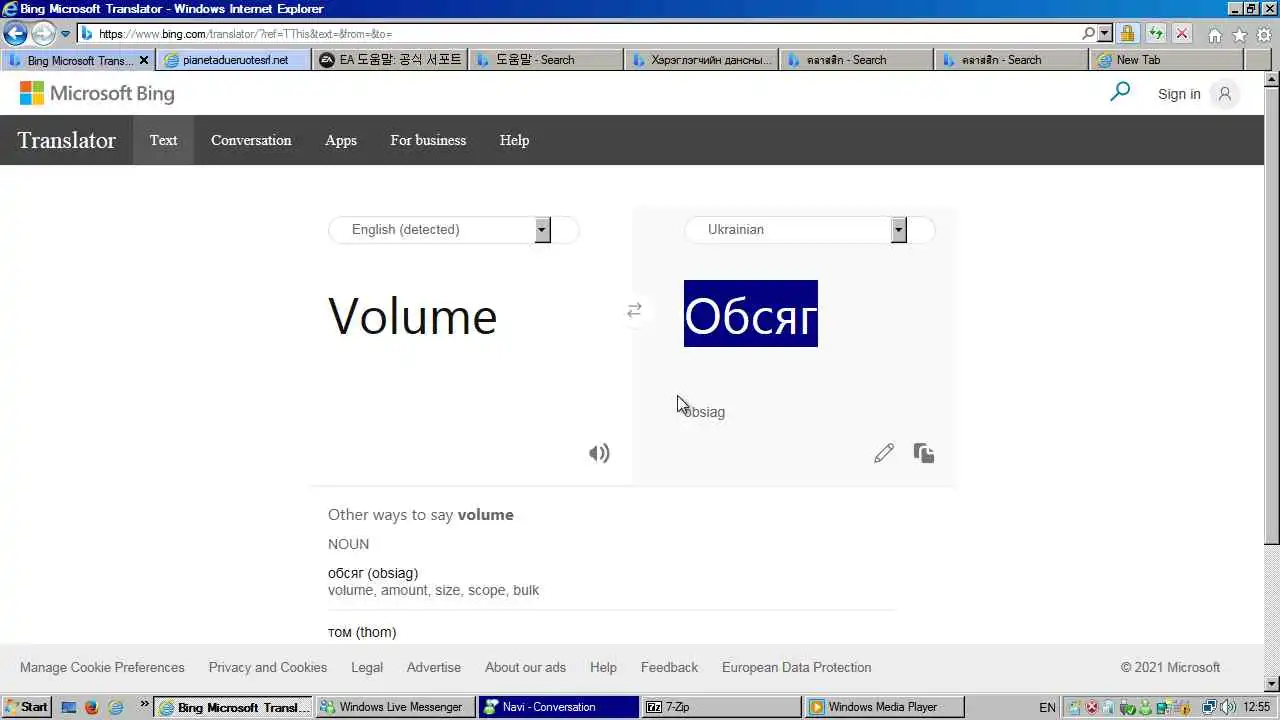Go forward in Internet Explorer

[x=42, y=33]
